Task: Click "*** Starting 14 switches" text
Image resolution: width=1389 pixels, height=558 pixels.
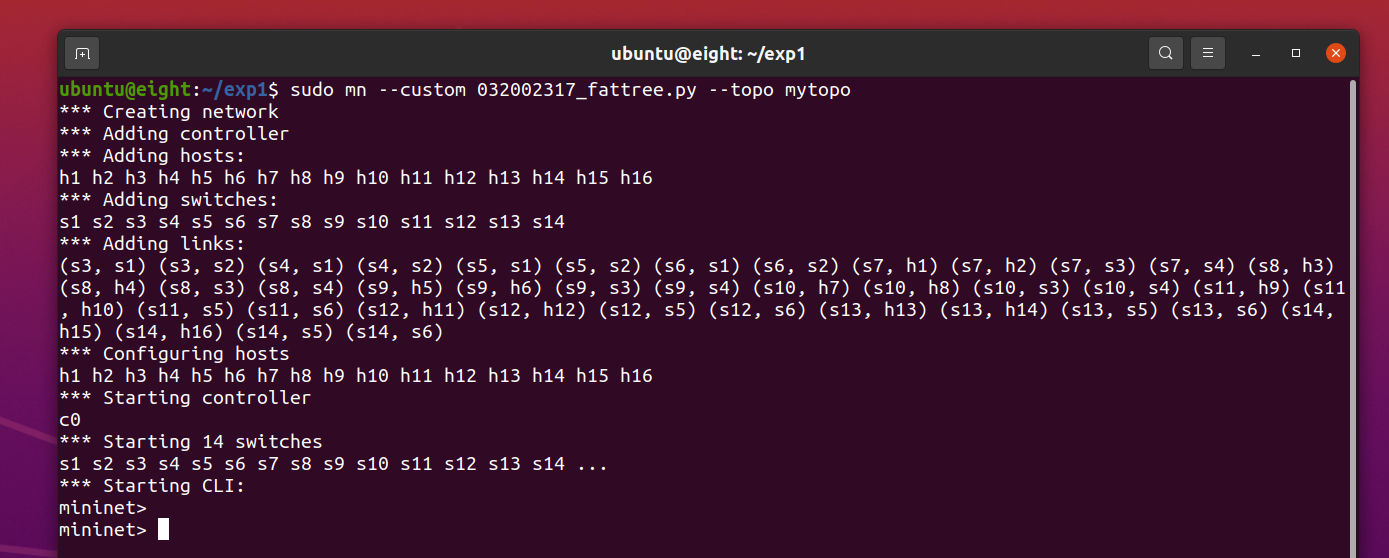Action: point(190,442)
